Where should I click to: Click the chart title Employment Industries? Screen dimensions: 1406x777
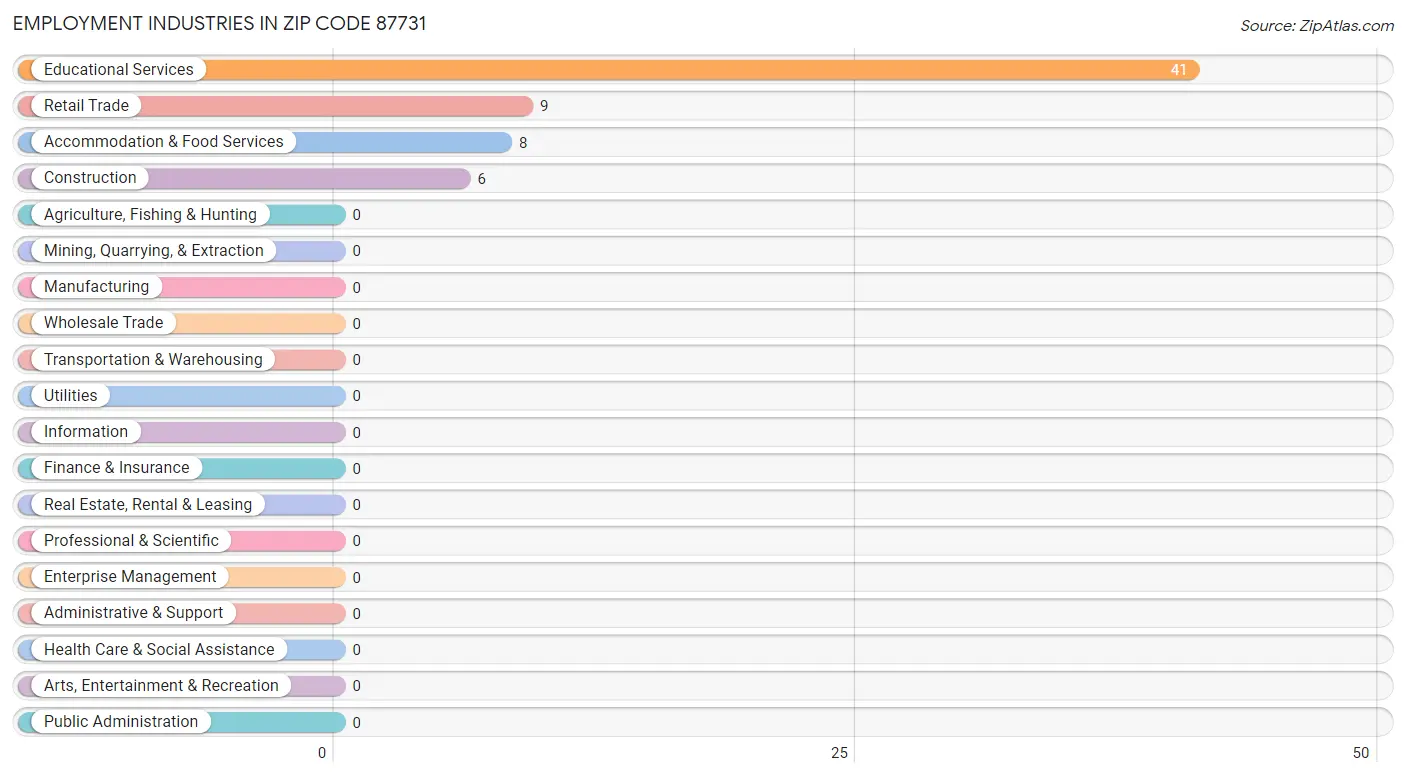pos(220,23)
